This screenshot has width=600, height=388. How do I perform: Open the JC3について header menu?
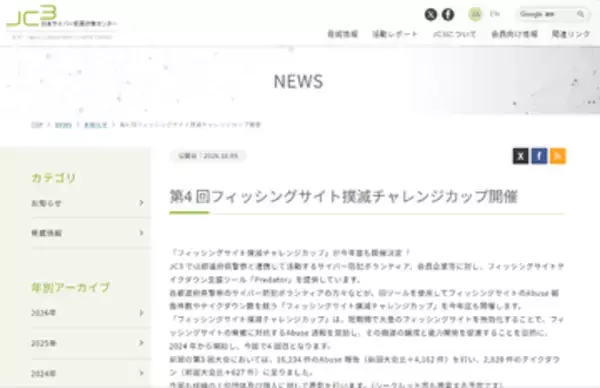click(x=455, y=34)
